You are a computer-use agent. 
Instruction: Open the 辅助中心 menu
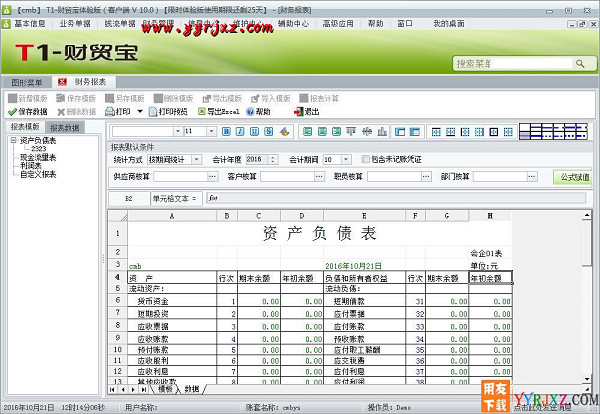(x=293, y=24)
